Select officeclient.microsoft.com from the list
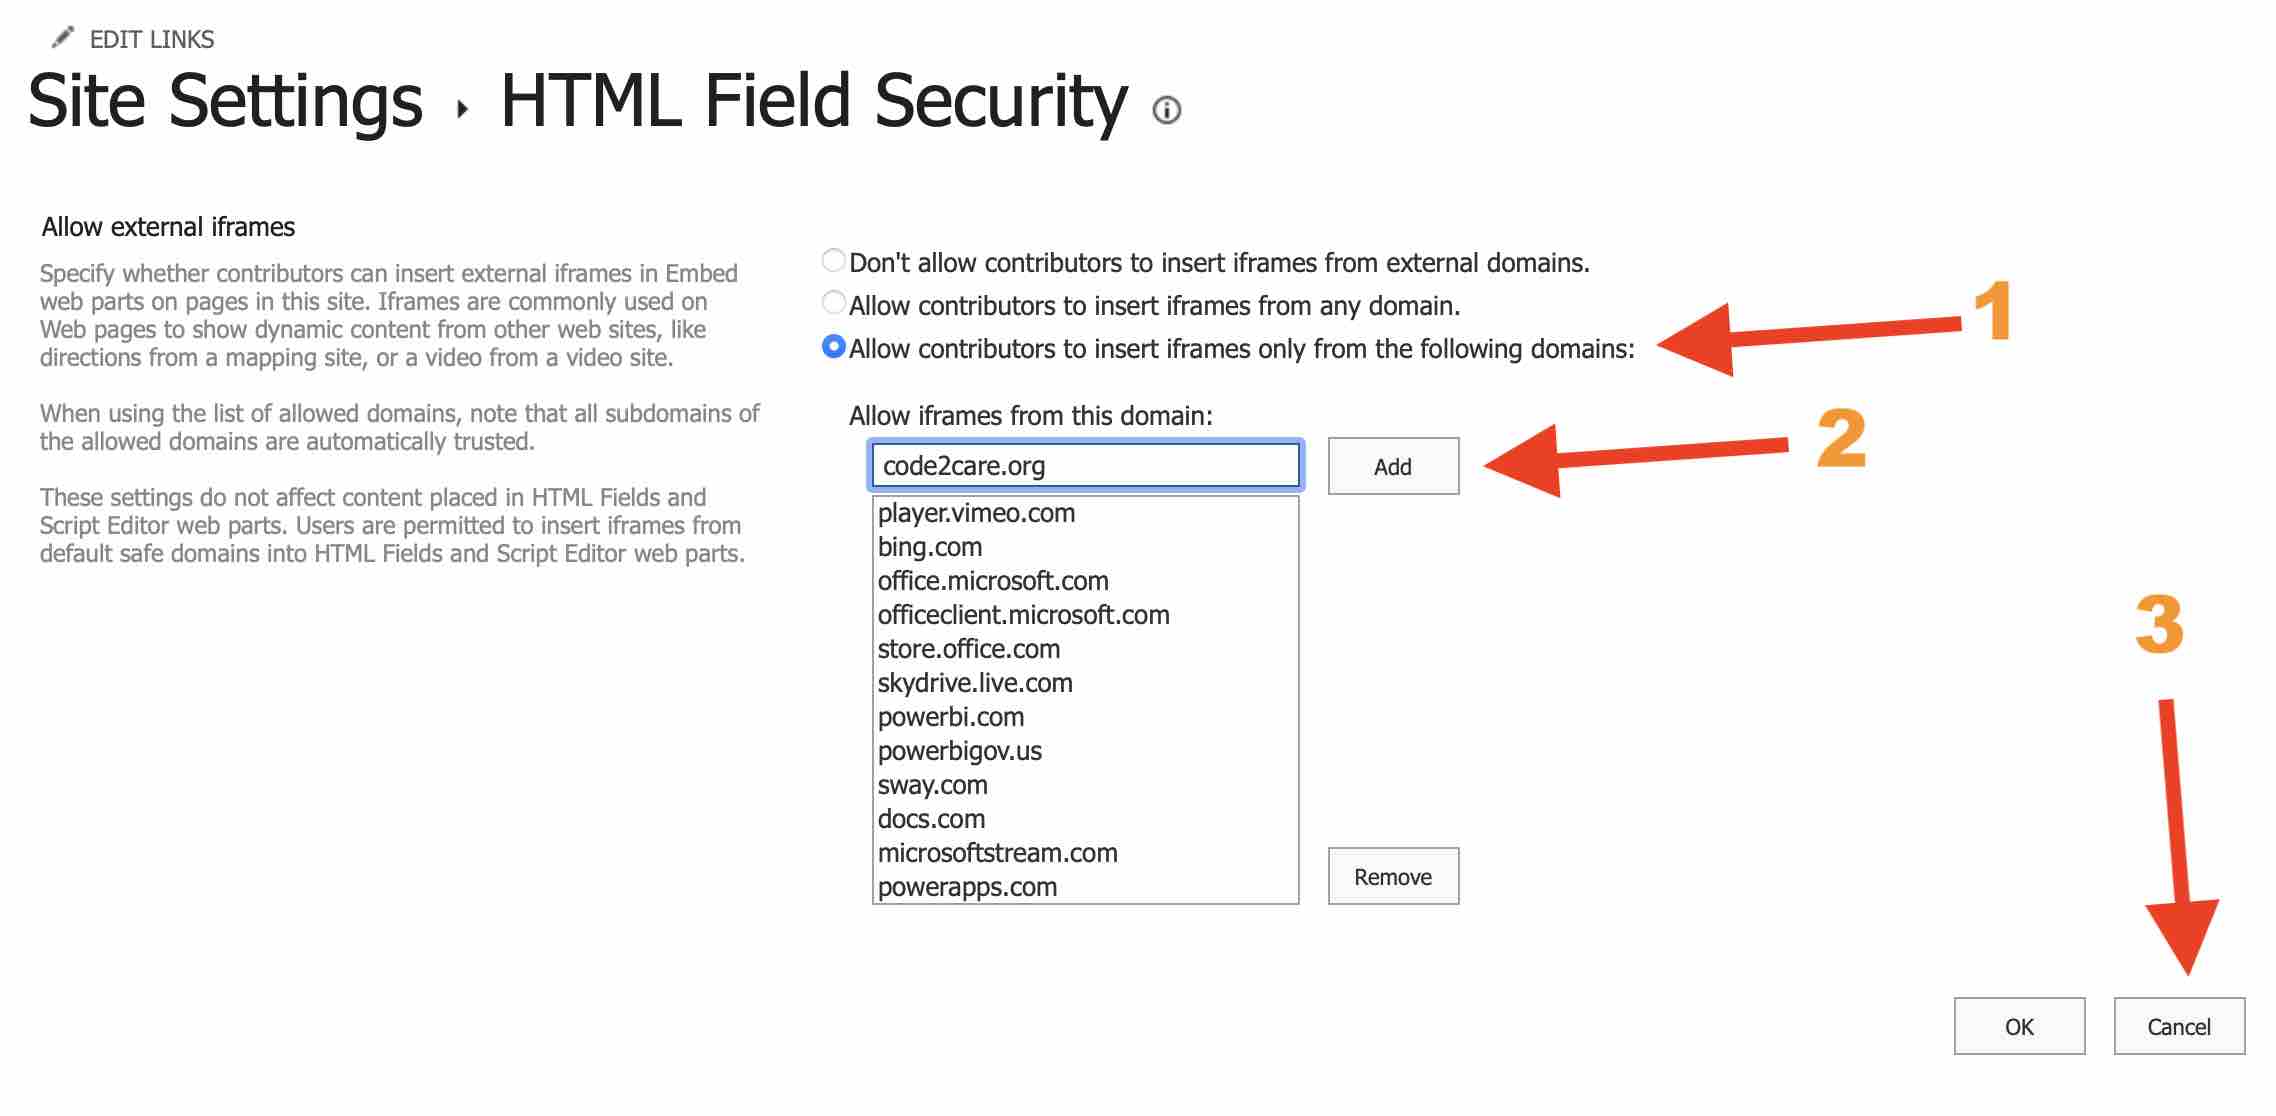Viewport: 2276px width, 1116px height. [1023, 615]
